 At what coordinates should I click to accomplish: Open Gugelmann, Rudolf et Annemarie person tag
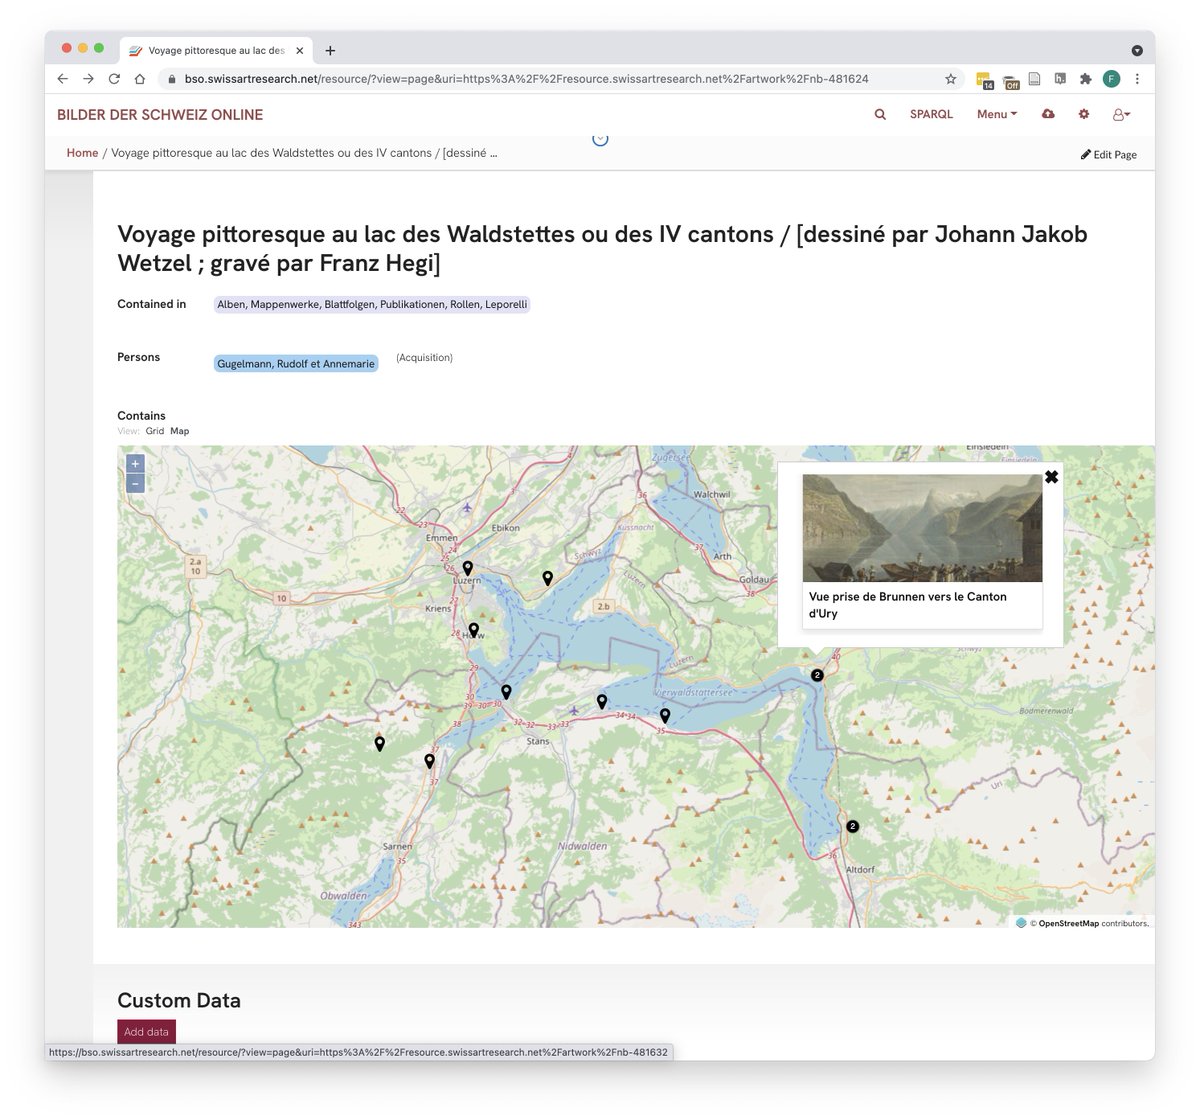[x=296, y=364]
